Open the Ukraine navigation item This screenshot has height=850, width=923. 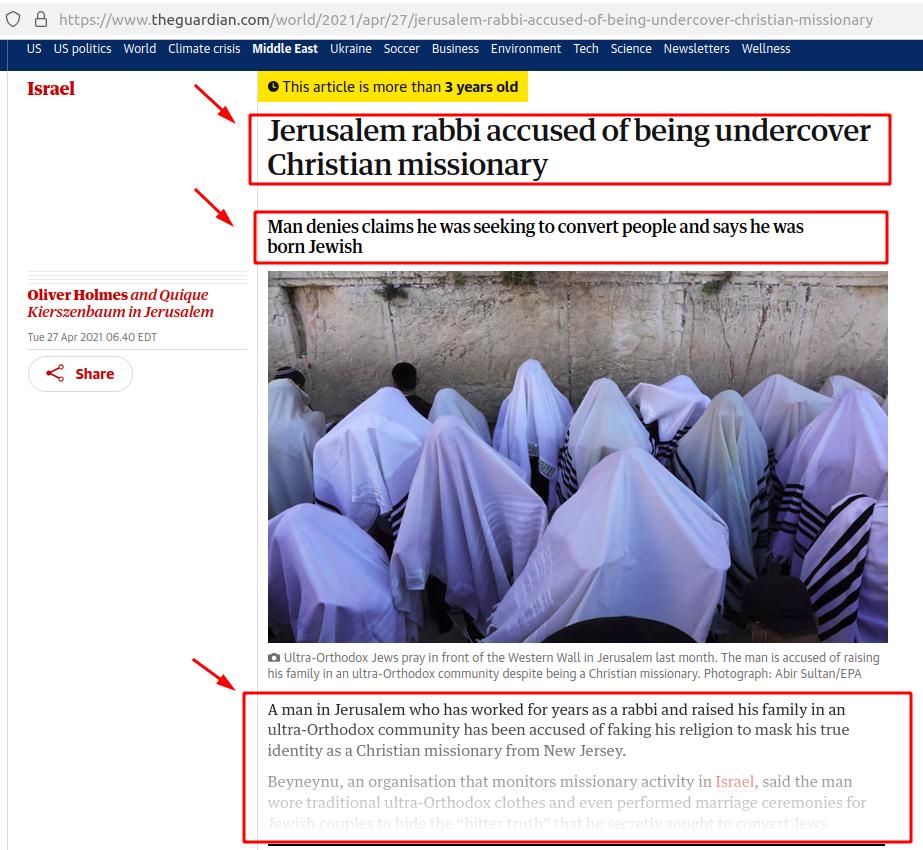(x=351, y=49)
